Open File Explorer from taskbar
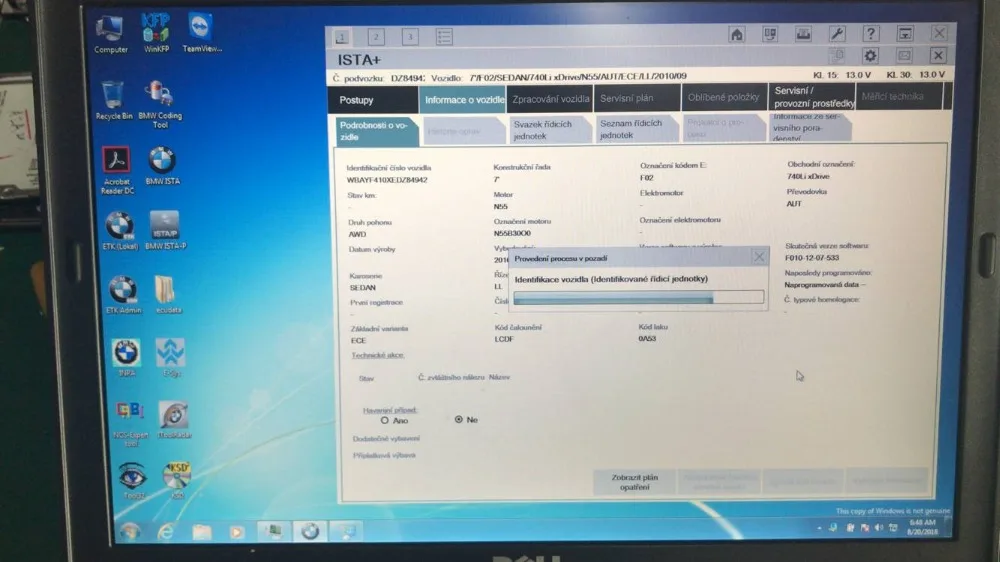The height and width of the screenshot is (562, 1000). 202,531
